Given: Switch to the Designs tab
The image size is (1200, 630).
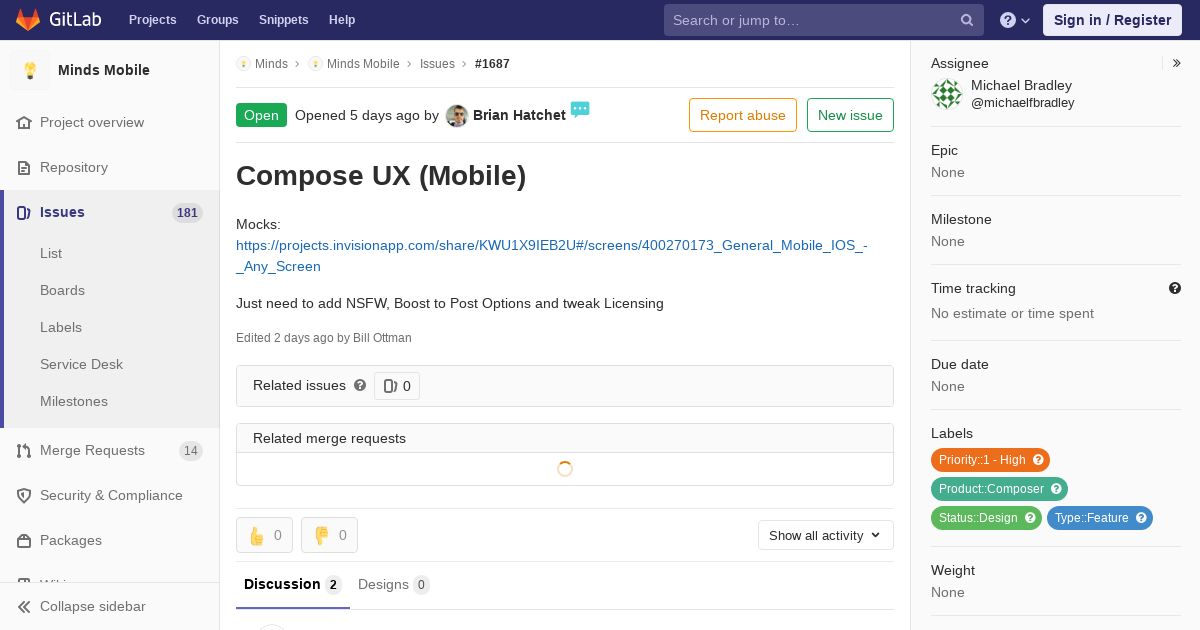Looking at the screenshot, I should [x=393, y=584].
